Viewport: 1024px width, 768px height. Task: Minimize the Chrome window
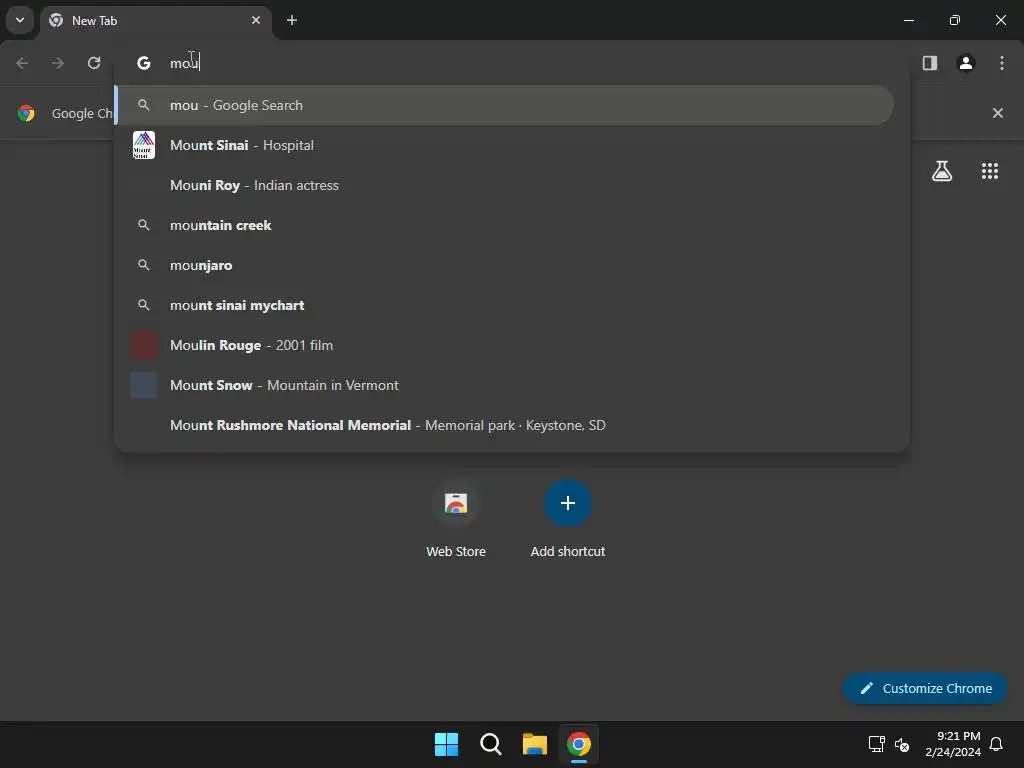coord(908,20)
